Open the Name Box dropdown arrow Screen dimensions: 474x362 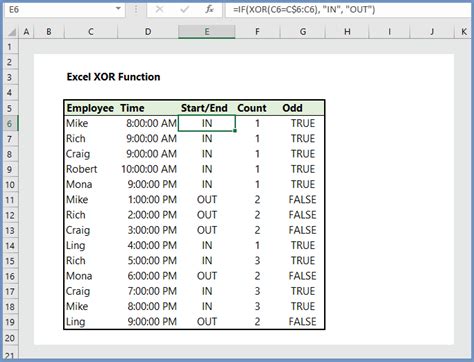tap(118, 9)
